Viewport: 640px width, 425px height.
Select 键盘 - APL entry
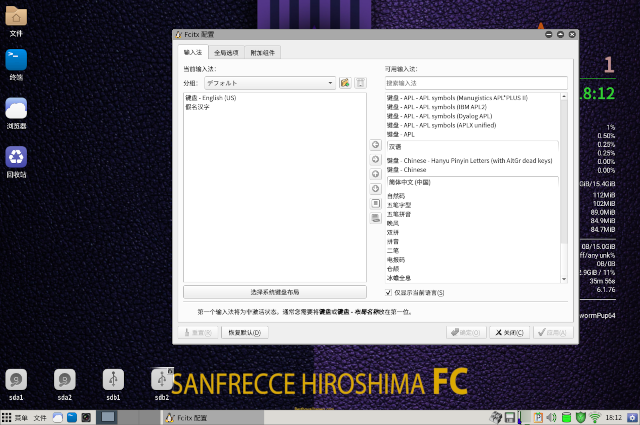click(473, 134)
